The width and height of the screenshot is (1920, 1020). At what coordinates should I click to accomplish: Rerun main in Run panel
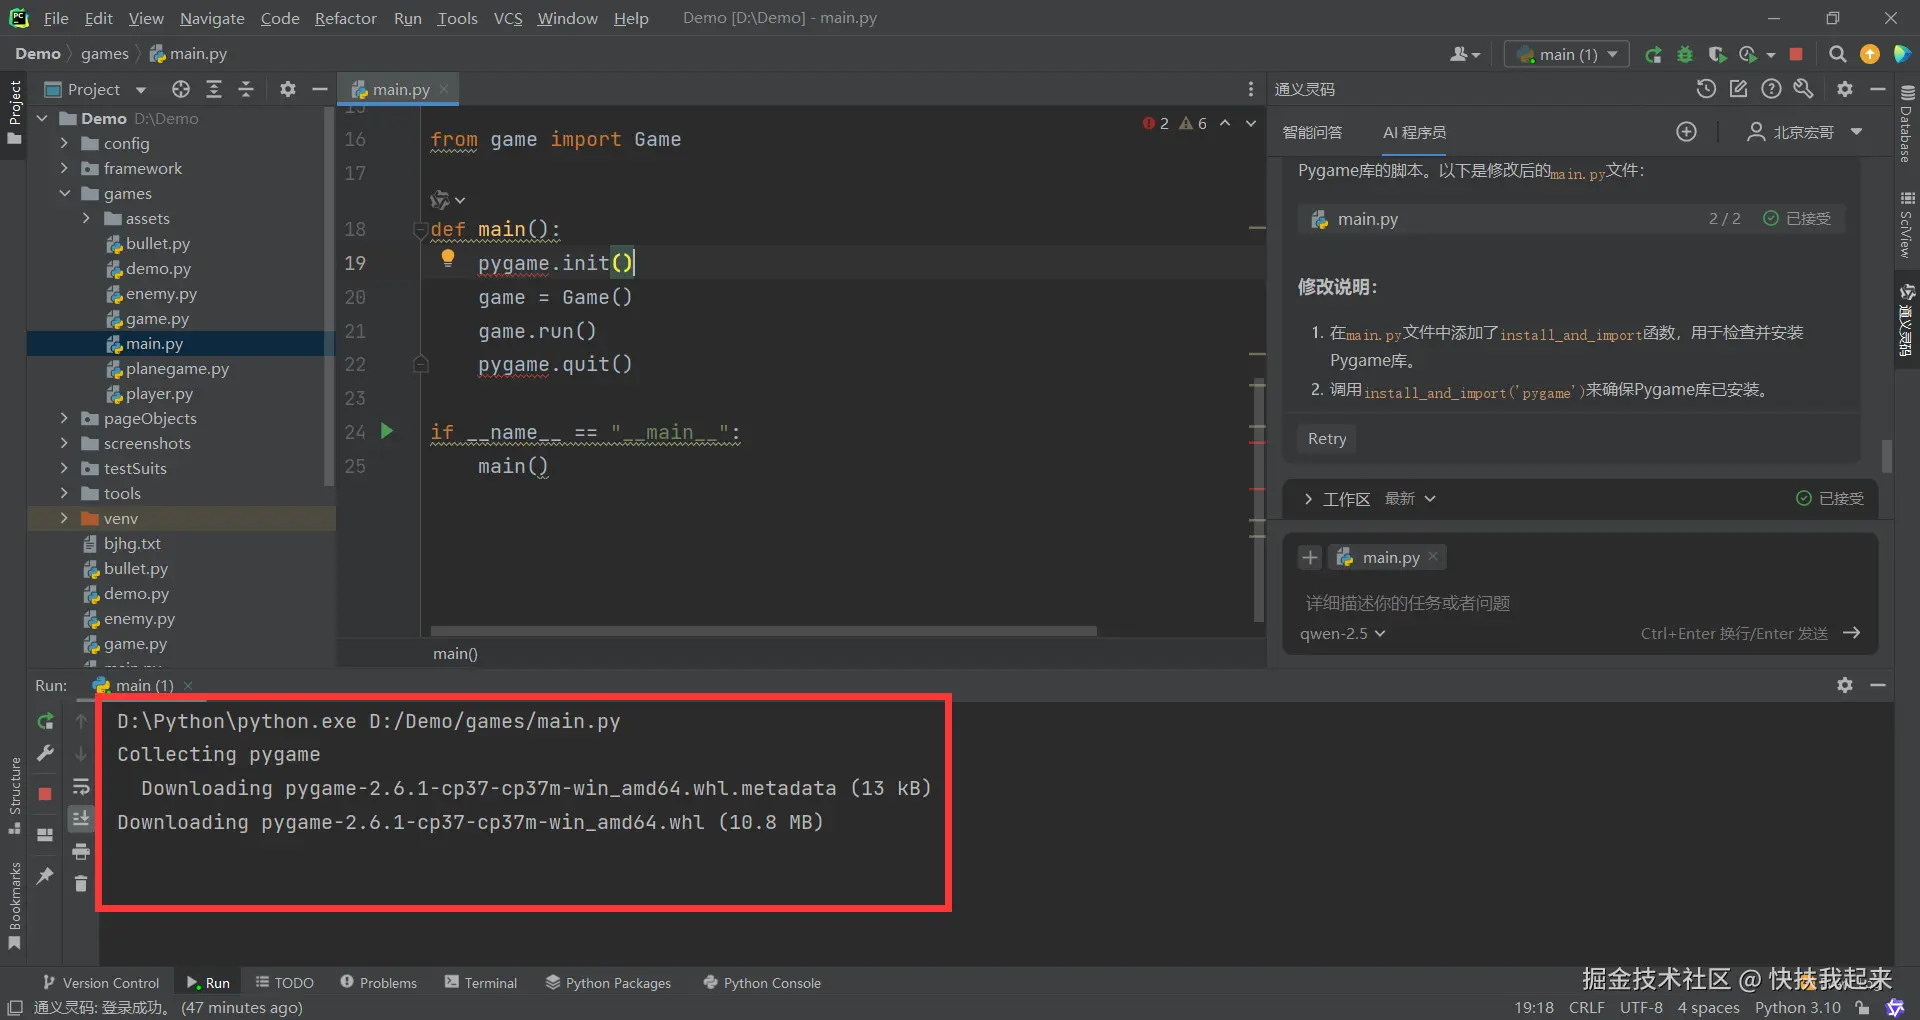pos(45,721)
